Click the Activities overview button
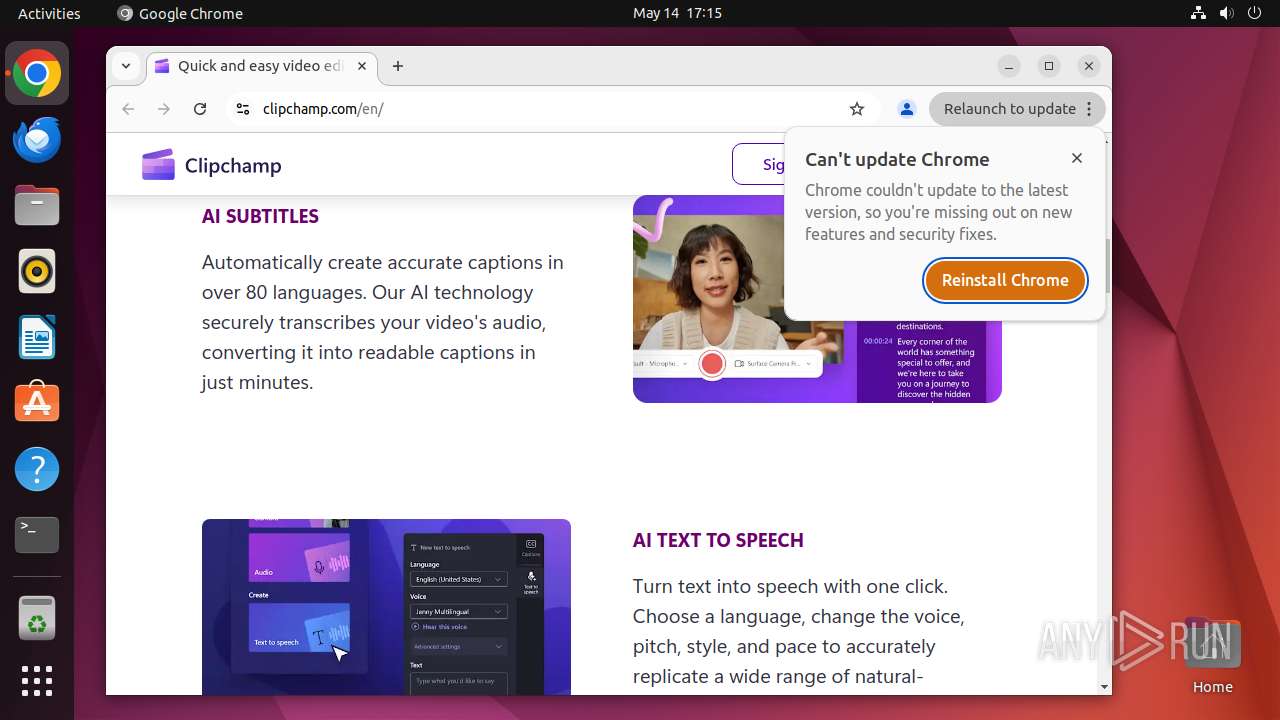This screenshot has height=720, width=1280. (49, 13)
